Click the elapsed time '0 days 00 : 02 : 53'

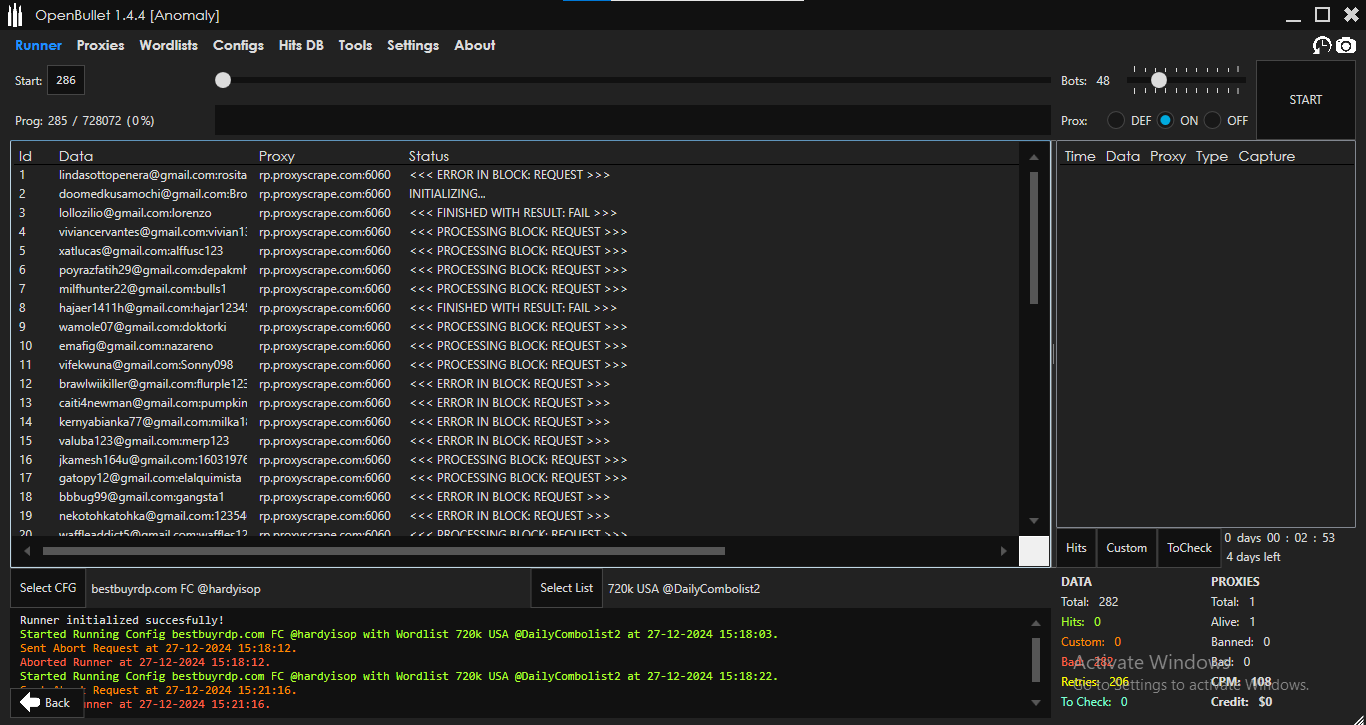(1279, 538)
